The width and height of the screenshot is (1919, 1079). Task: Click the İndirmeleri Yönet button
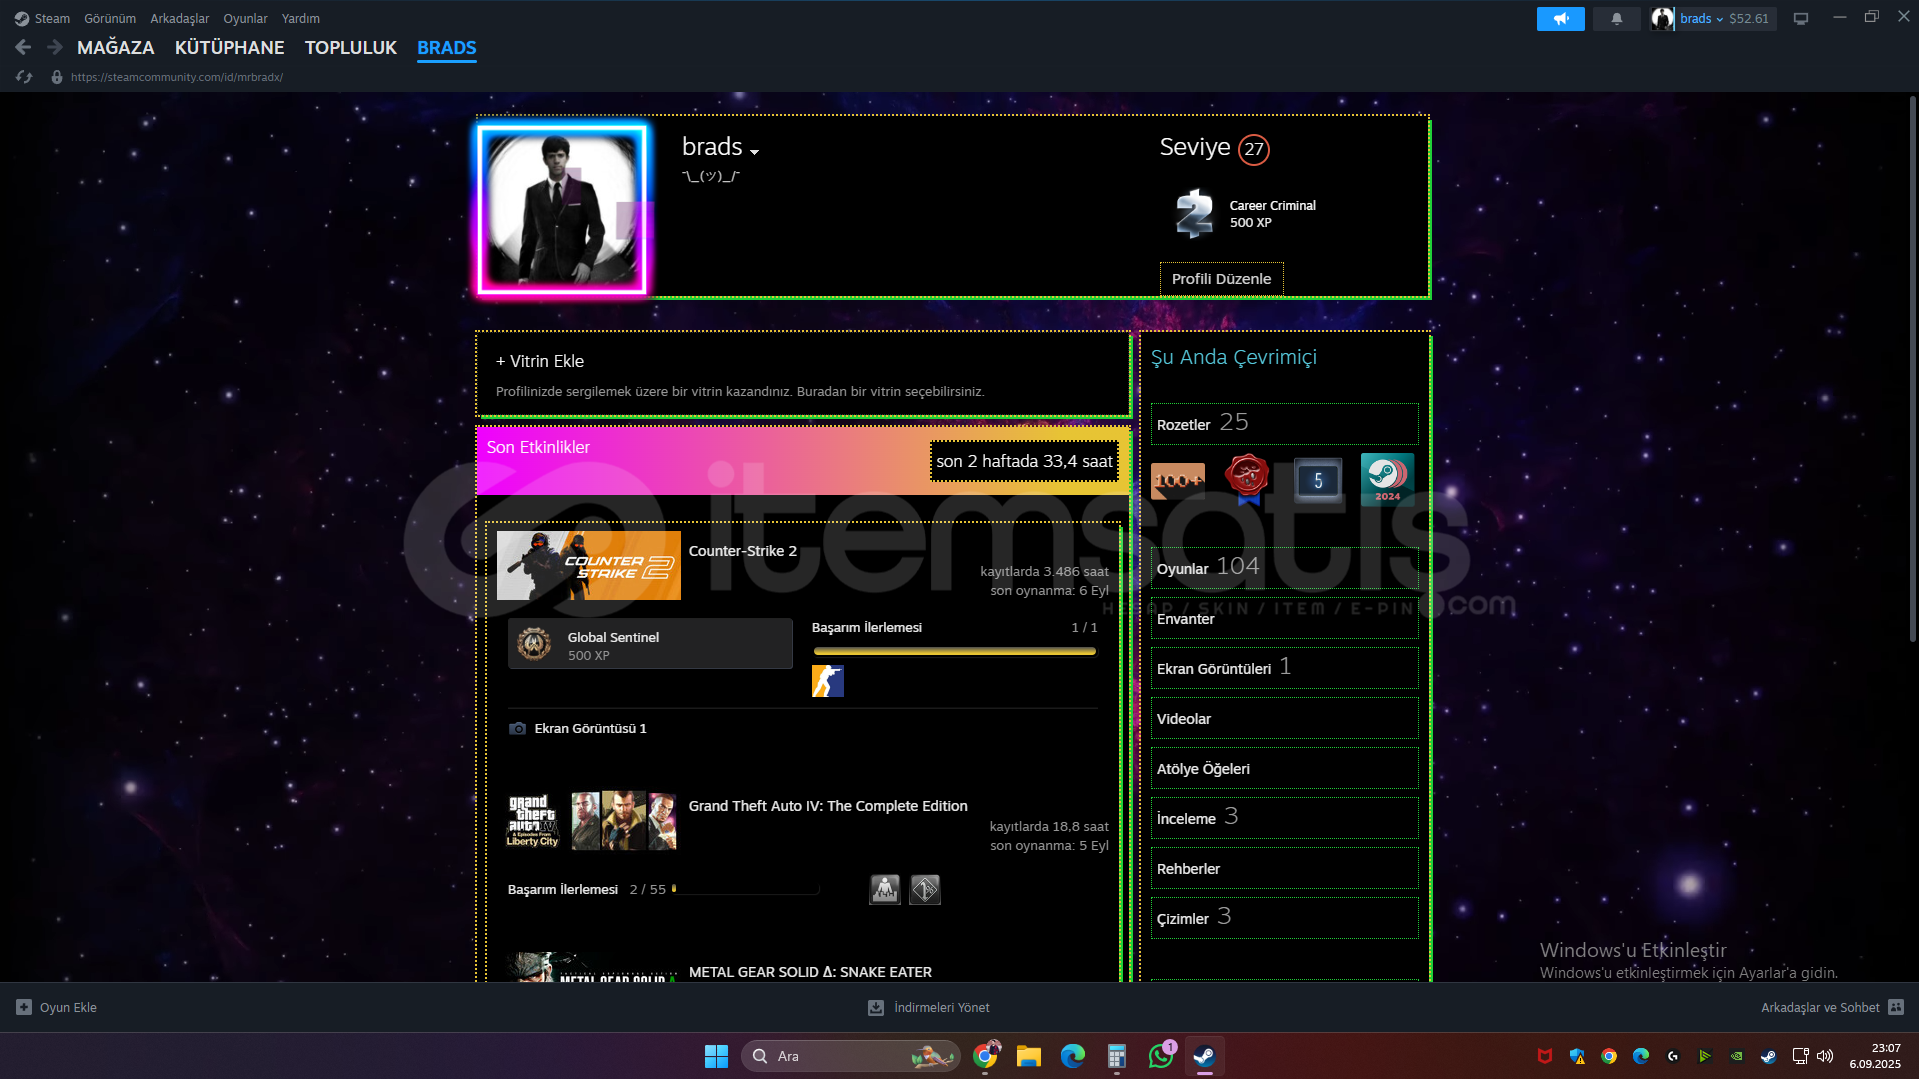pyautogui.click(x=929, y=1007)
